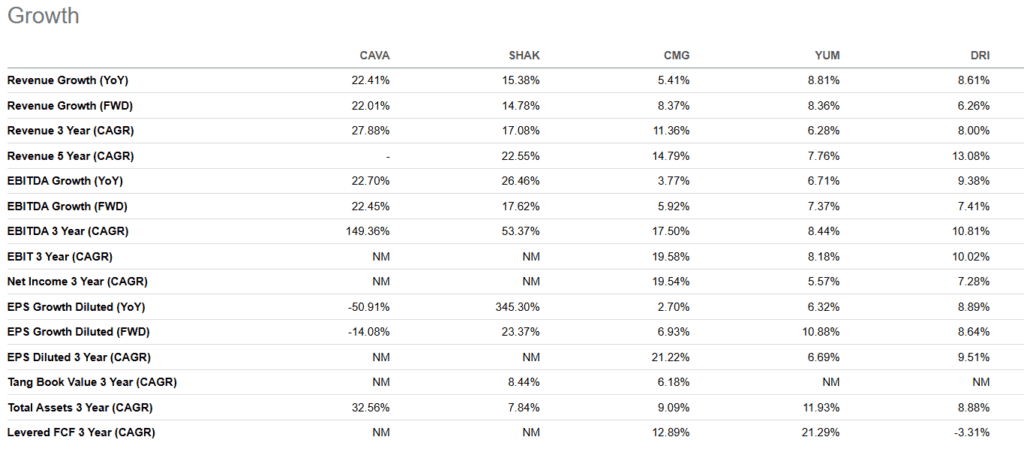Select the CMG column header

coord(675,54)
